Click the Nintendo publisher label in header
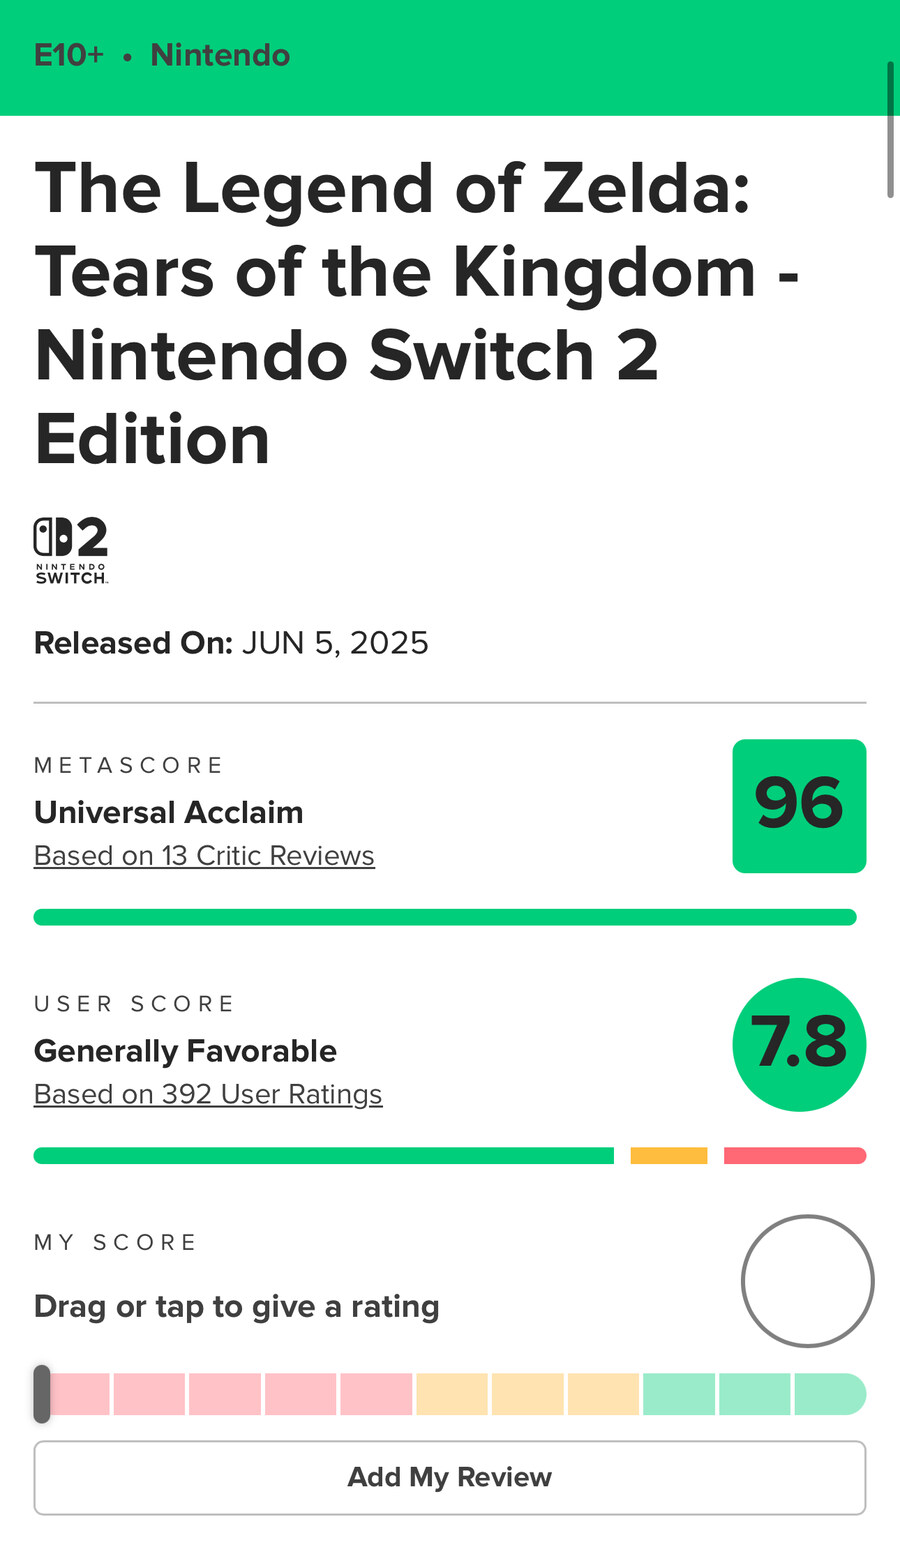This screenshot has height=1547, width=900. pyautogui.click(x=220, y=55)
